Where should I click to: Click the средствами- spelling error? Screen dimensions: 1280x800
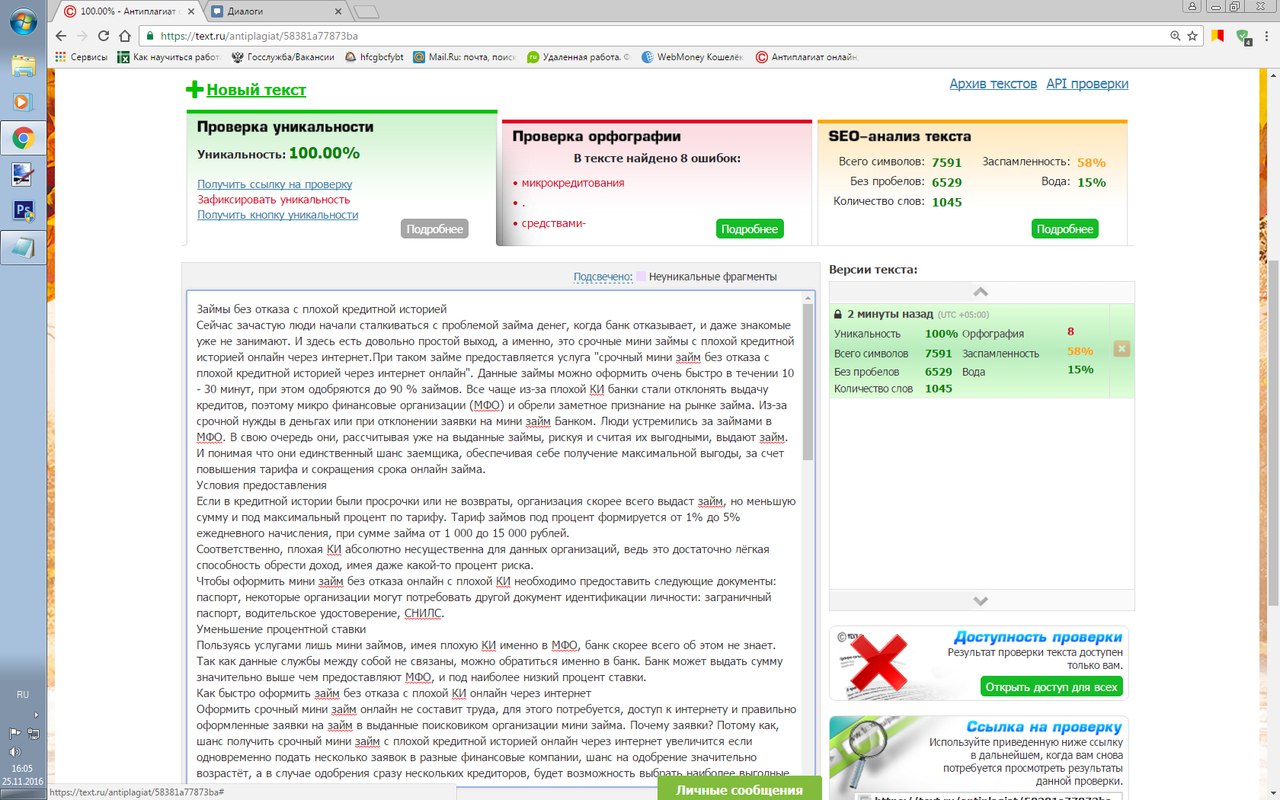[554, 223]
